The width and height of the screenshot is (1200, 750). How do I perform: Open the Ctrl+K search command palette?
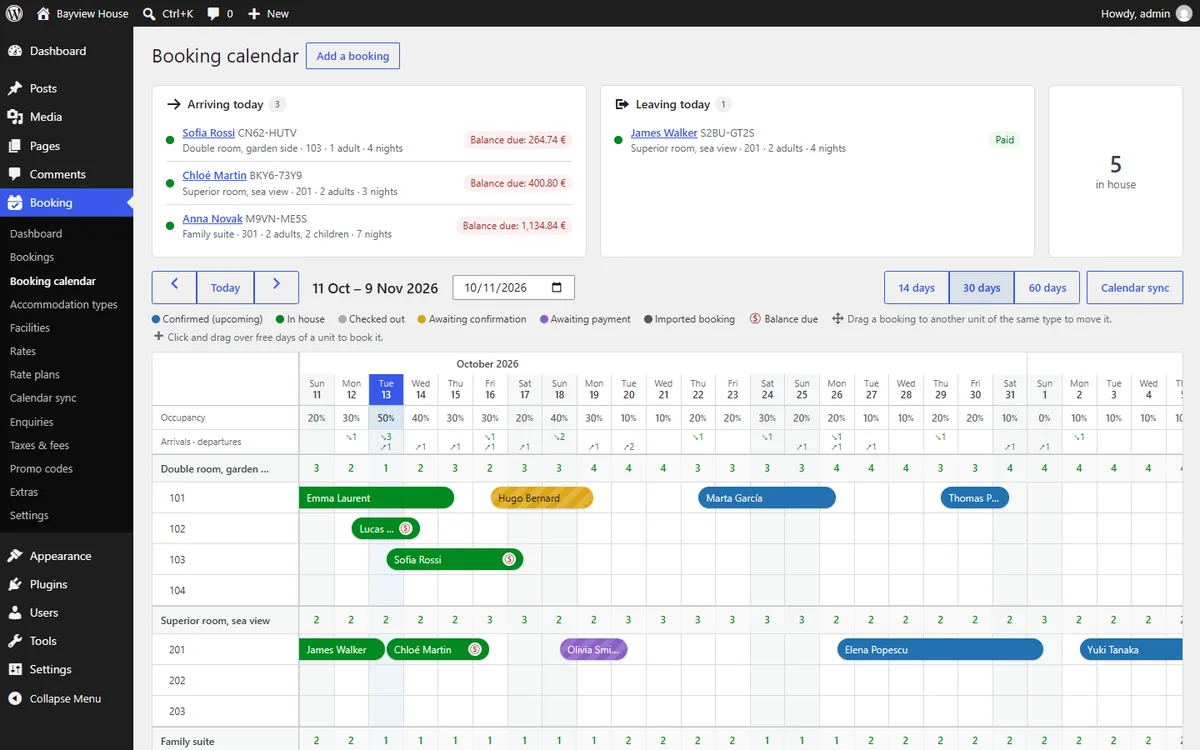[x=167, y=14]
